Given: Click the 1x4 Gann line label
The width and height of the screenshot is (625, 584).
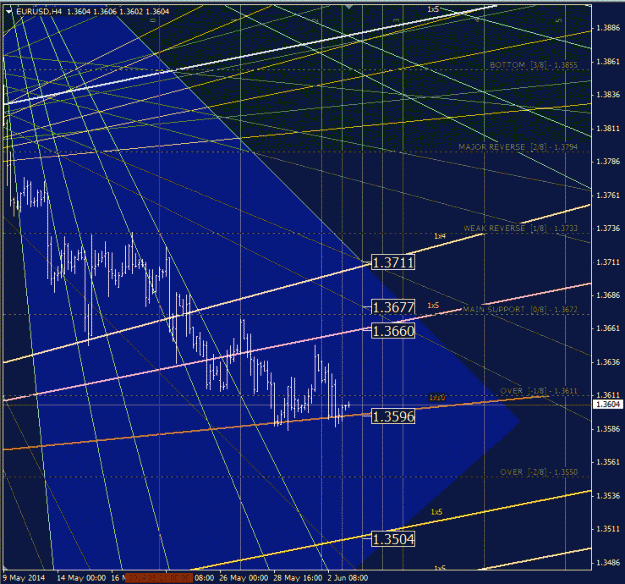Looking at the screenshot, I should 440,236.
